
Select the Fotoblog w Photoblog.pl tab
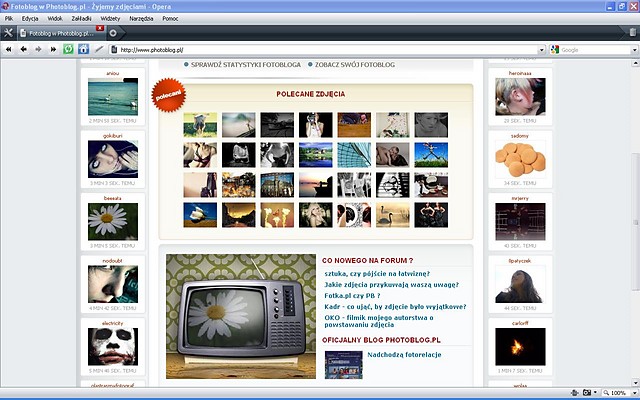coord(60,33)
